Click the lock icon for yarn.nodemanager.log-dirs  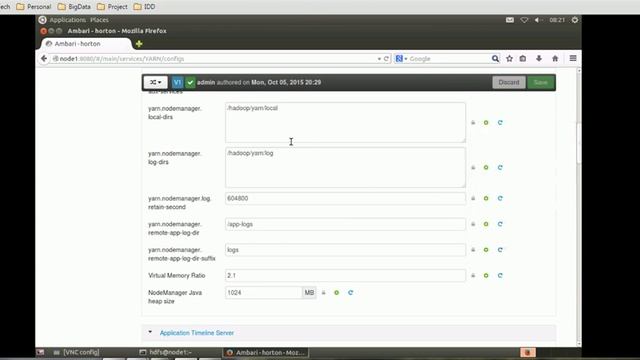[x=473, y=167]
